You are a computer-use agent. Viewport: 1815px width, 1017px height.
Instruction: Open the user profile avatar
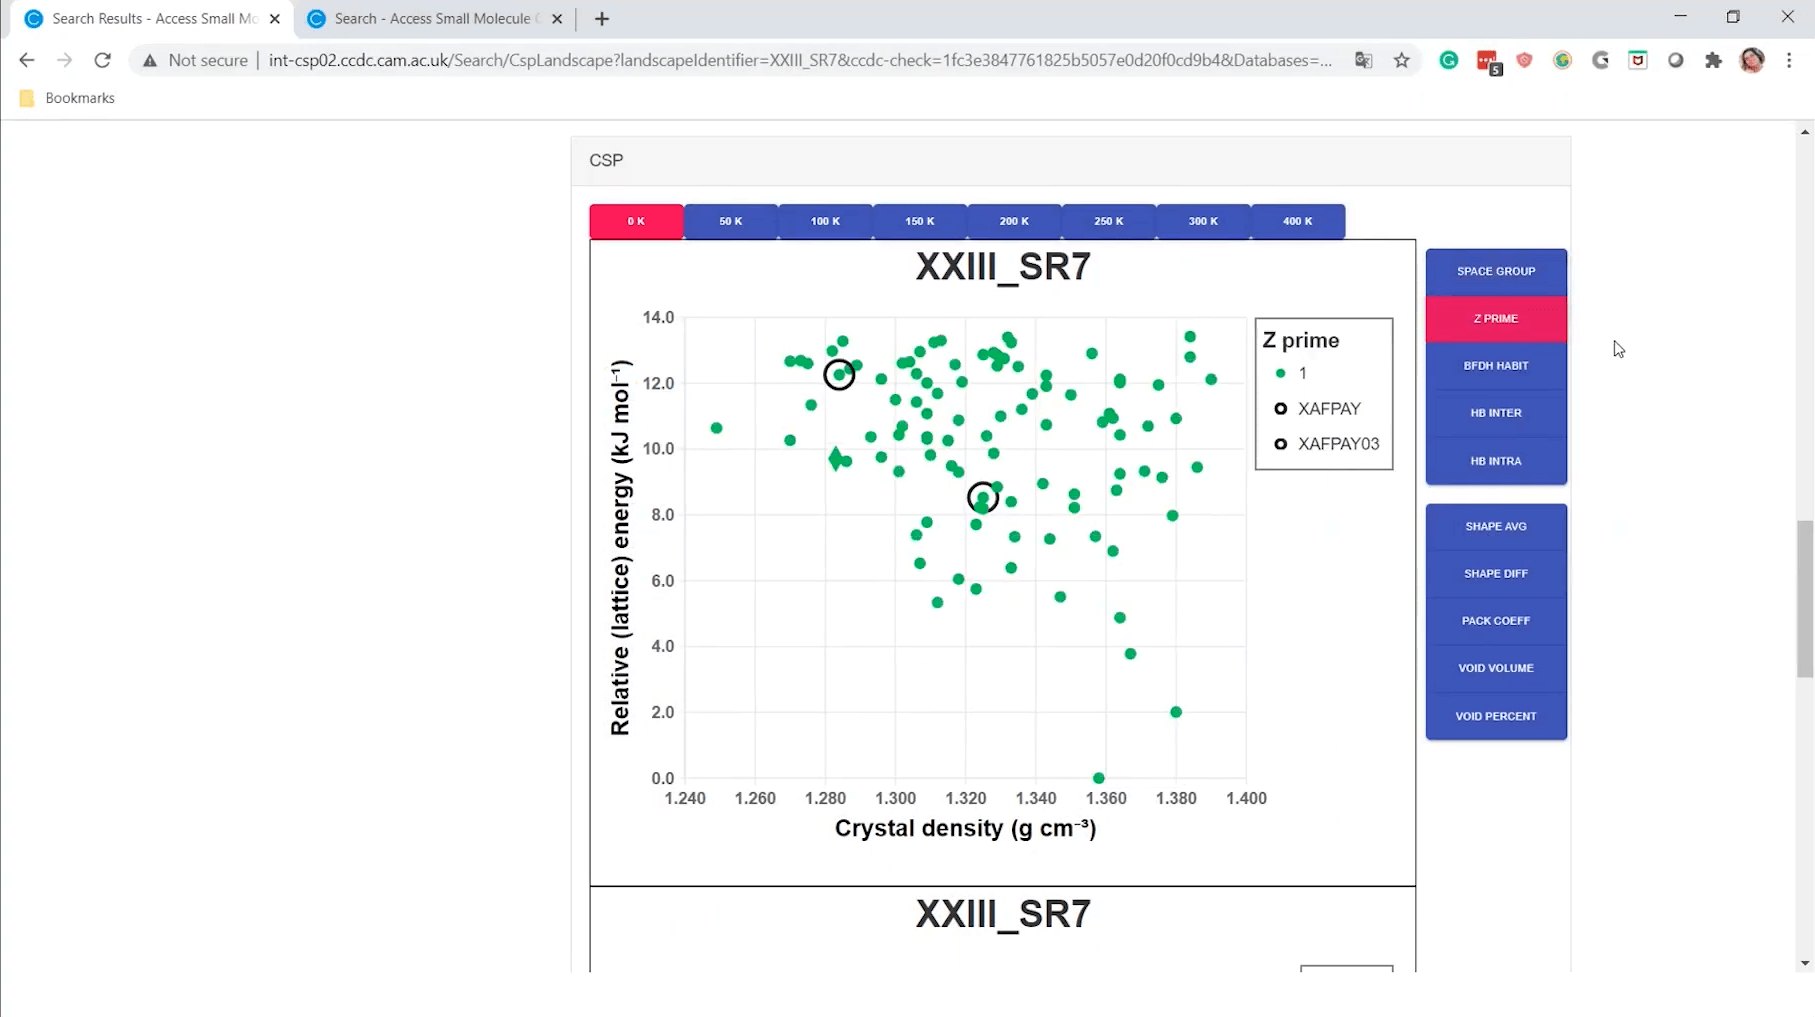point(1751,60)
